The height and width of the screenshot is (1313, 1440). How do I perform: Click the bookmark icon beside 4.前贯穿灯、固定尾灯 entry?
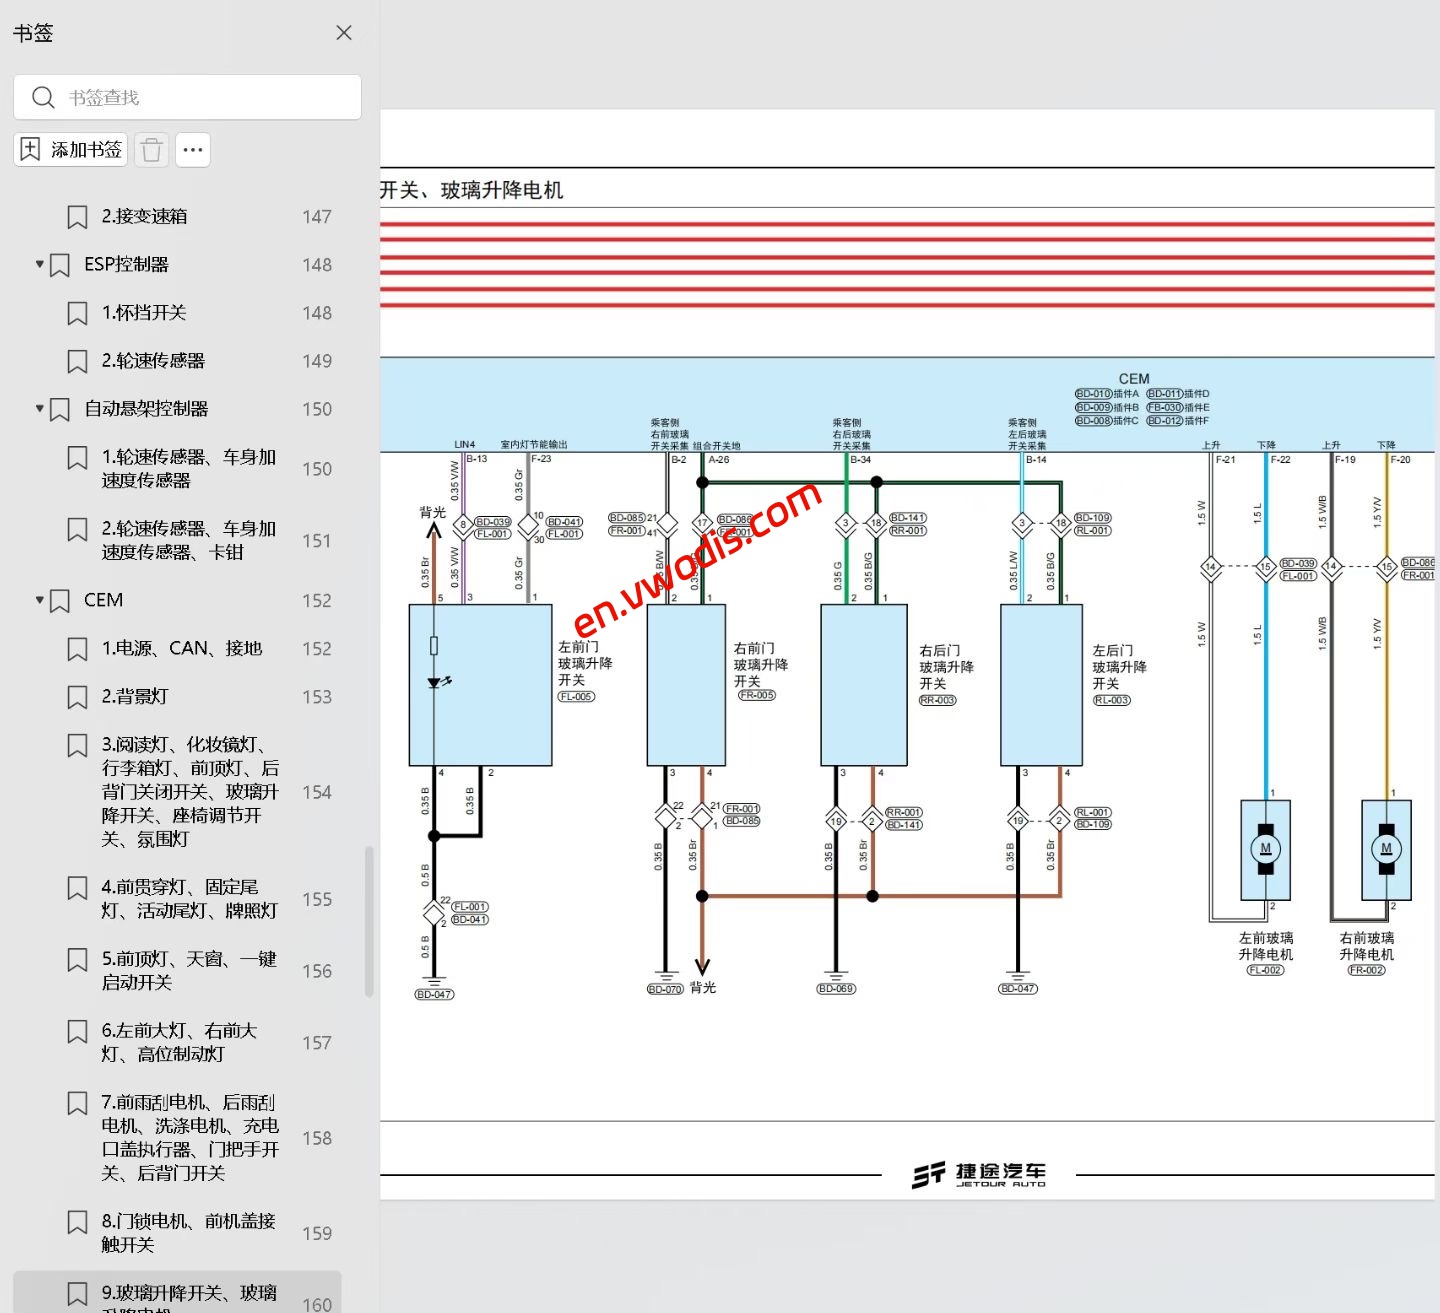click(78, 886)
